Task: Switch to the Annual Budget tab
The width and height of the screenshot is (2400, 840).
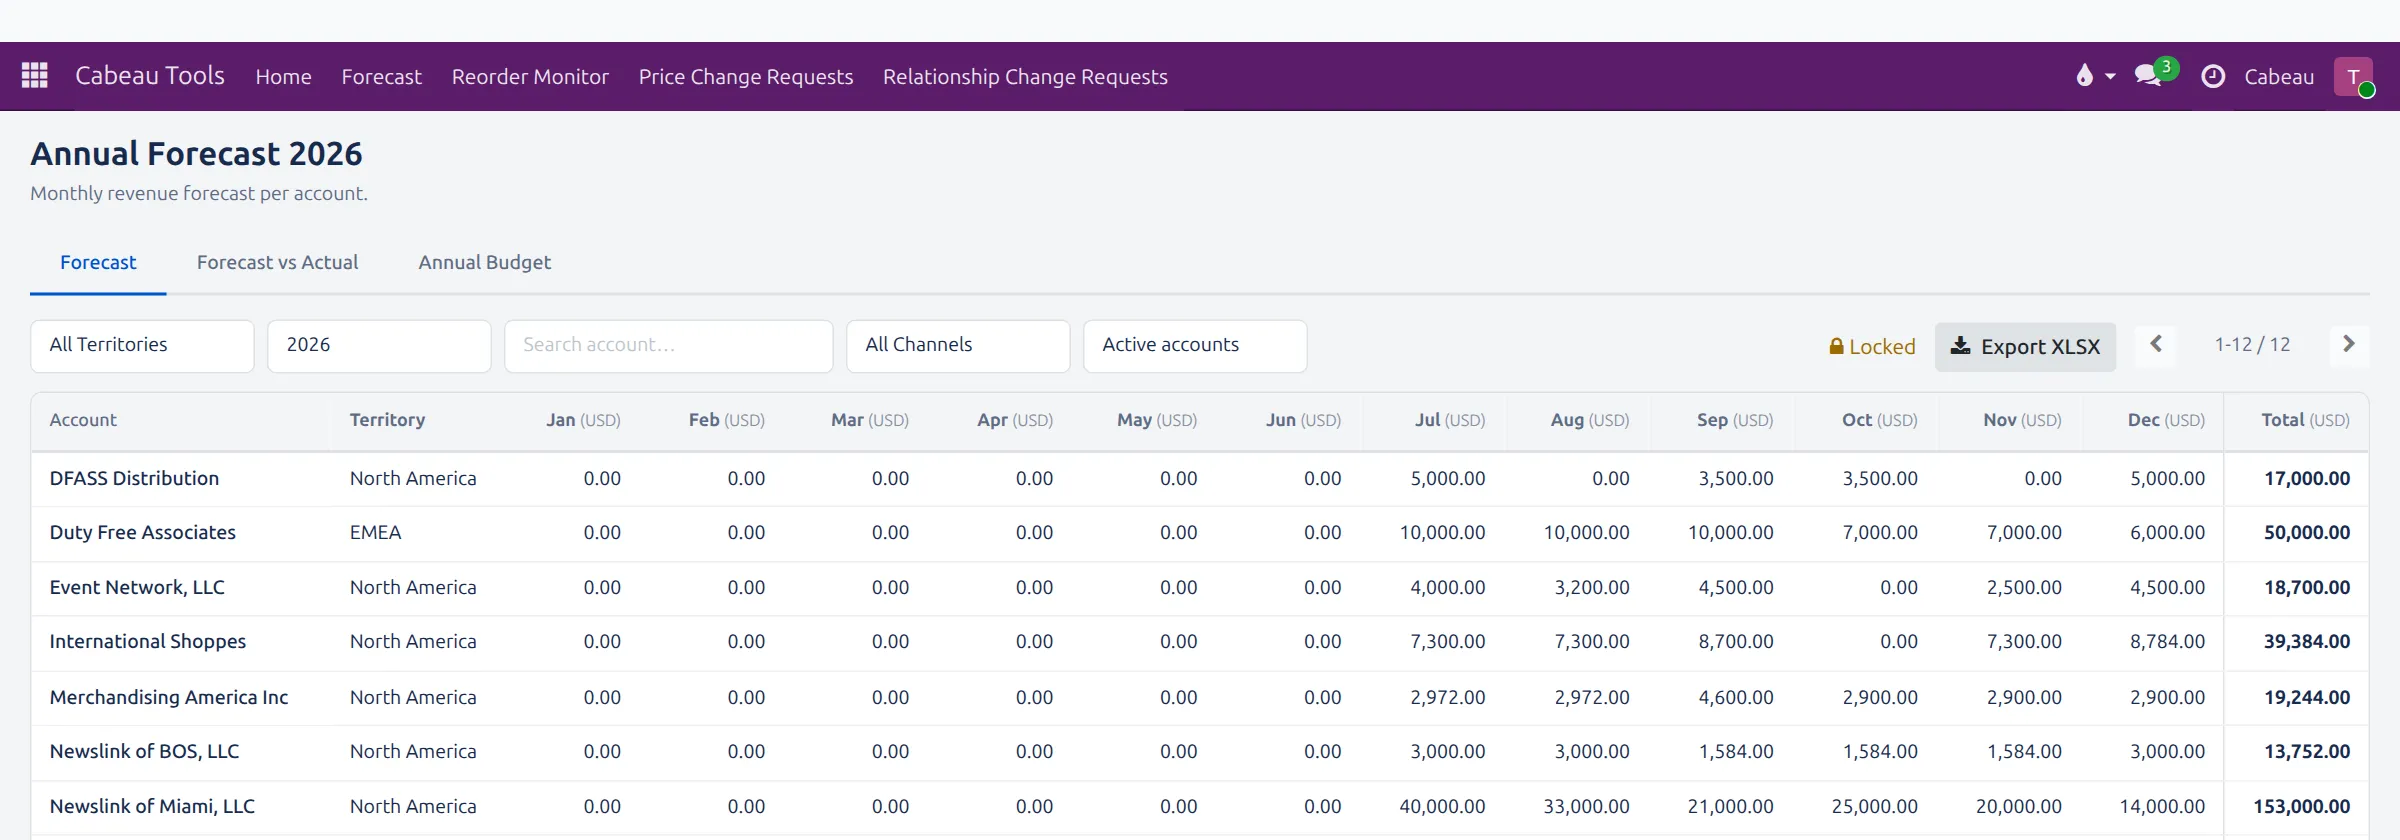Action: (485, 262)
